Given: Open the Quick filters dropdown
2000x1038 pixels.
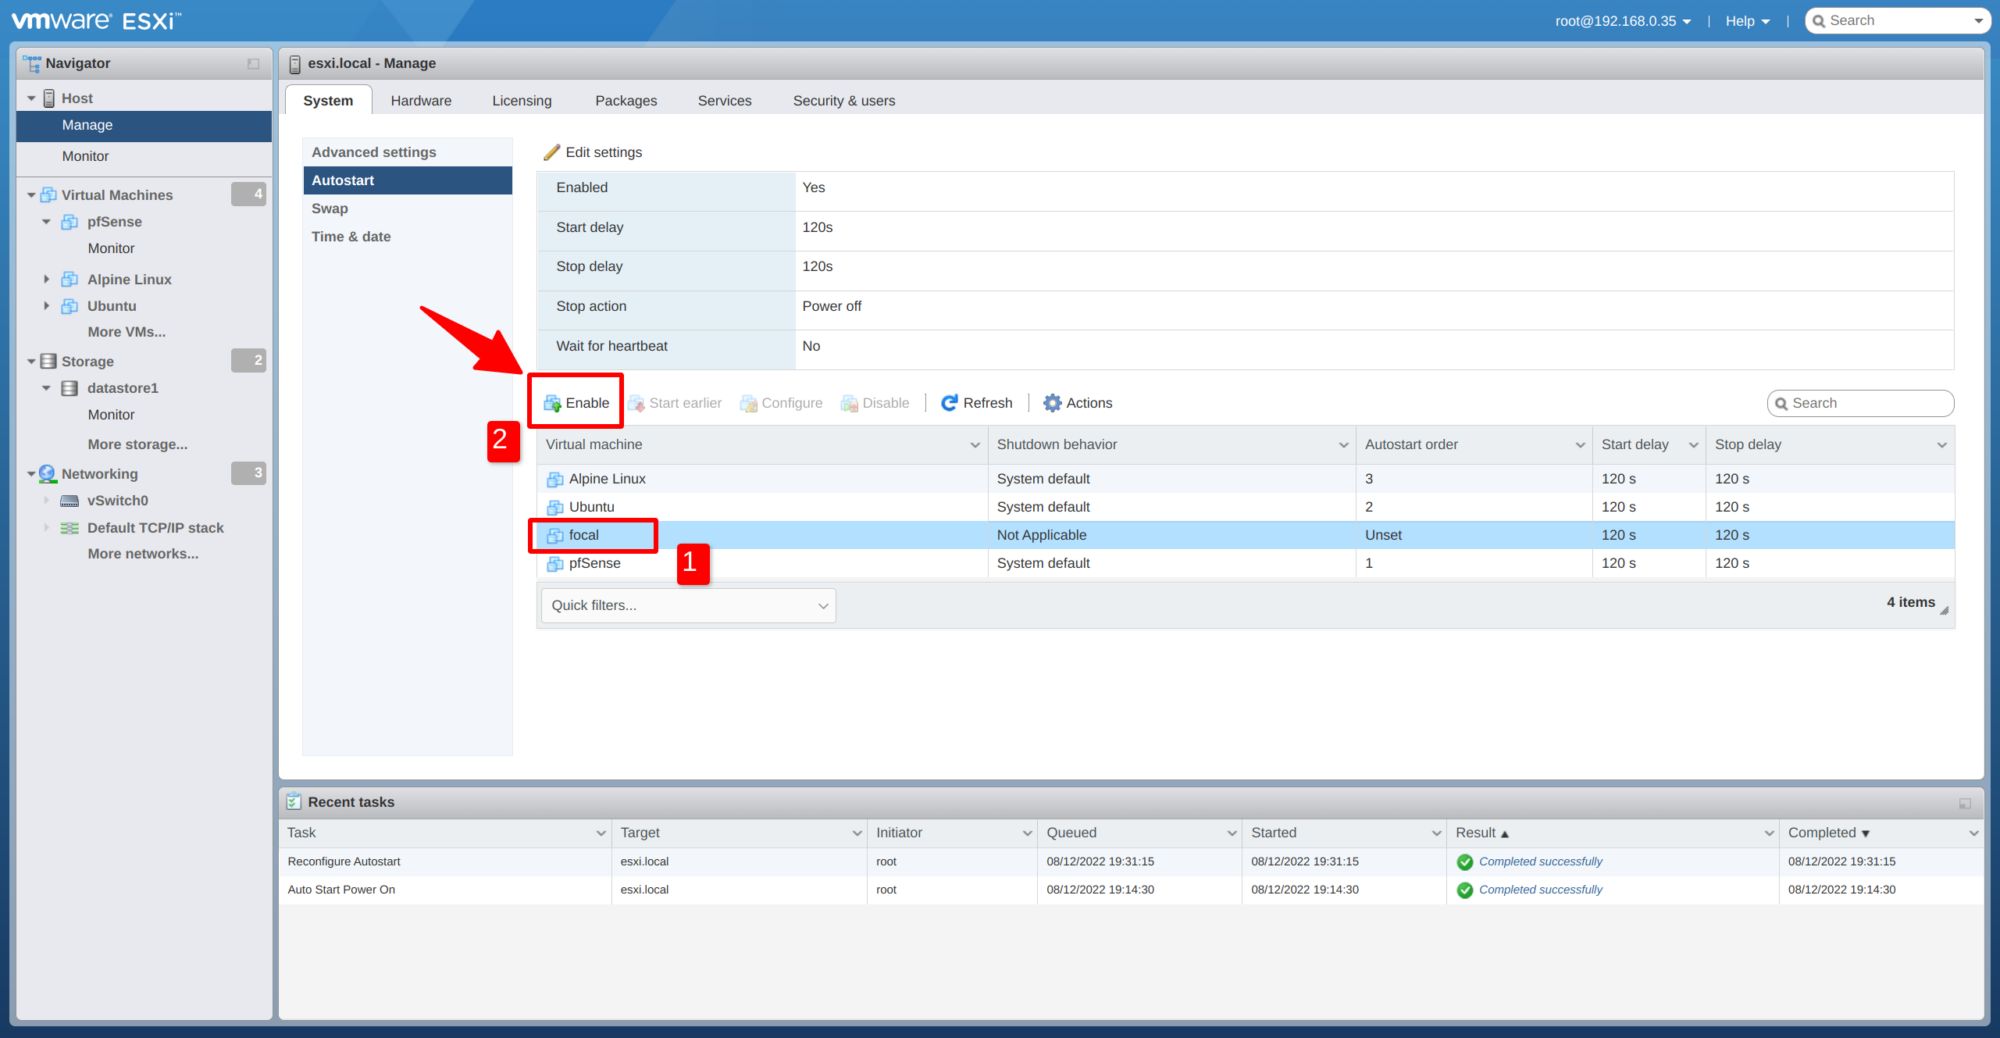Looking at the screenshot, I should click(x=688, y=605).
